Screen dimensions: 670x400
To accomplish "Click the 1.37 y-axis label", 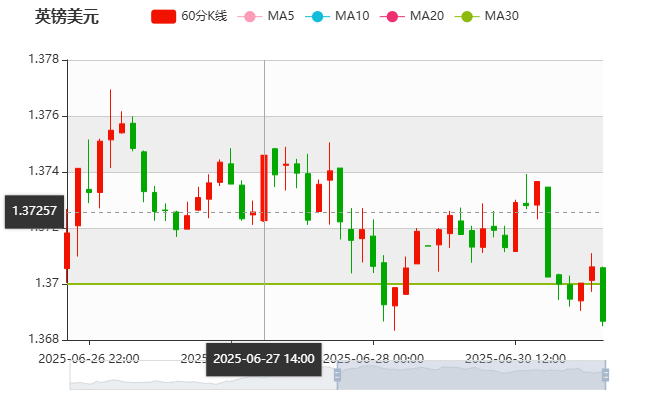I will pyautogui.click(x=47, y=283).
